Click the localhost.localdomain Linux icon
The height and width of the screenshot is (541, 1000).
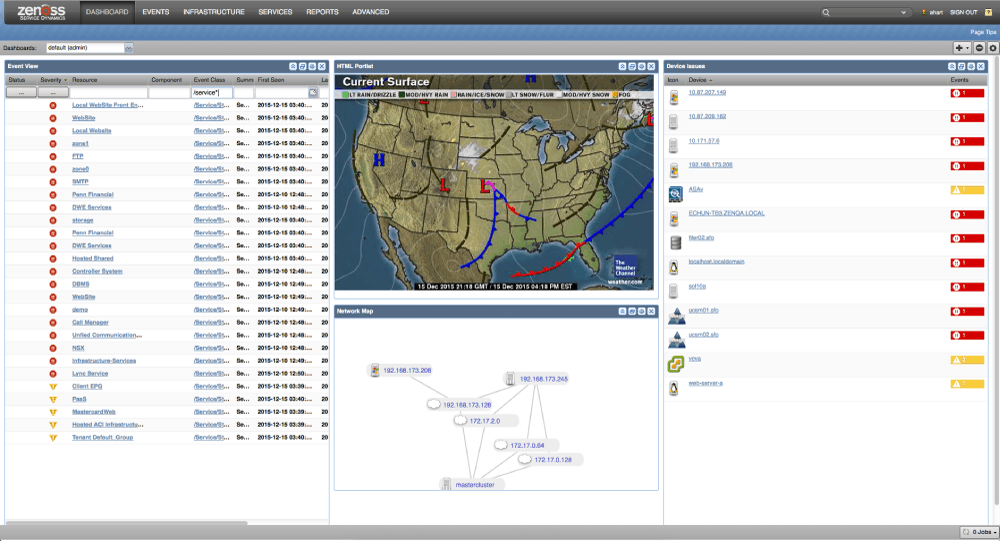click(x=673, y=267)
